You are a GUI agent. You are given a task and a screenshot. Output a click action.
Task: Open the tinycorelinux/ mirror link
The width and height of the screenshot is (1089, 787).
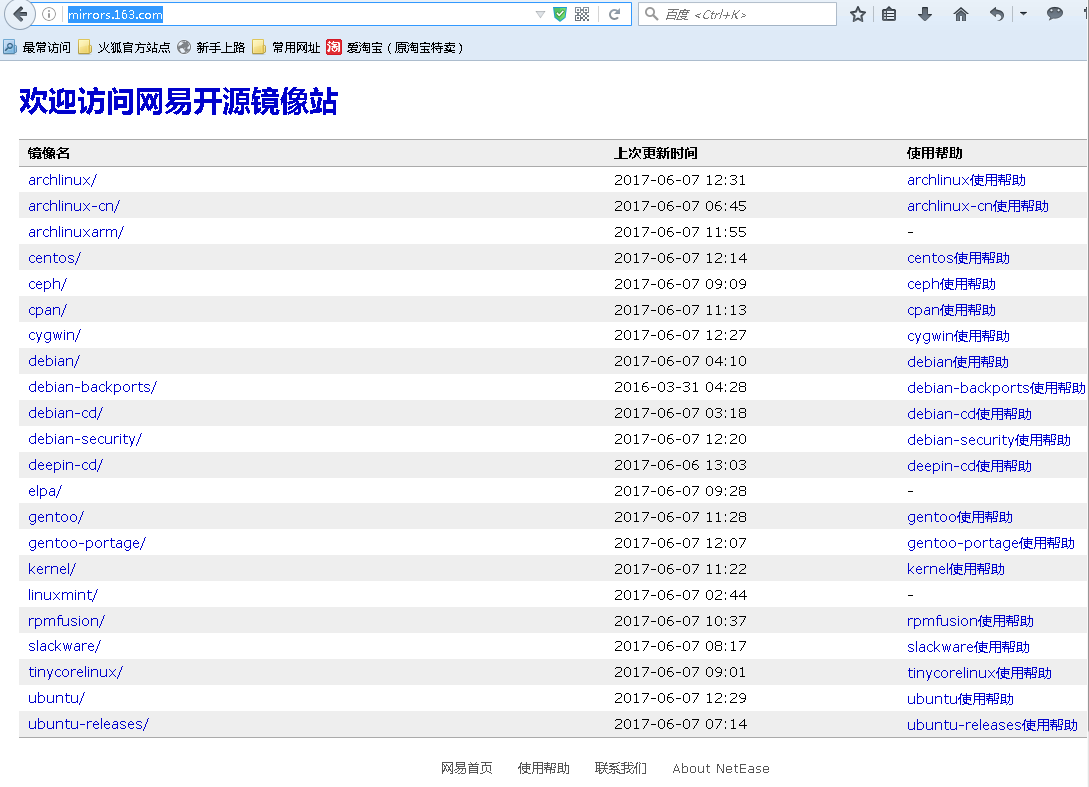(x=75, y=672)
